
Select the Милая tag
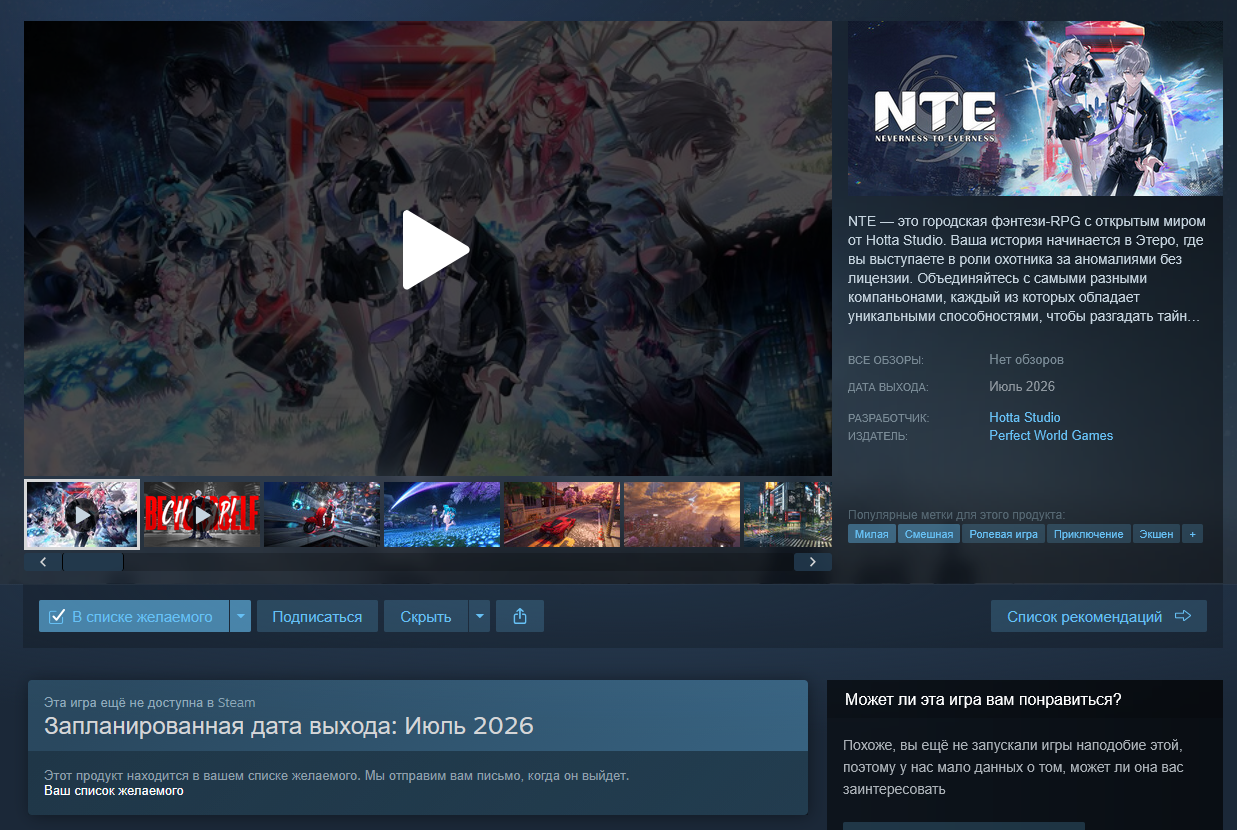[x=871, y=534]
